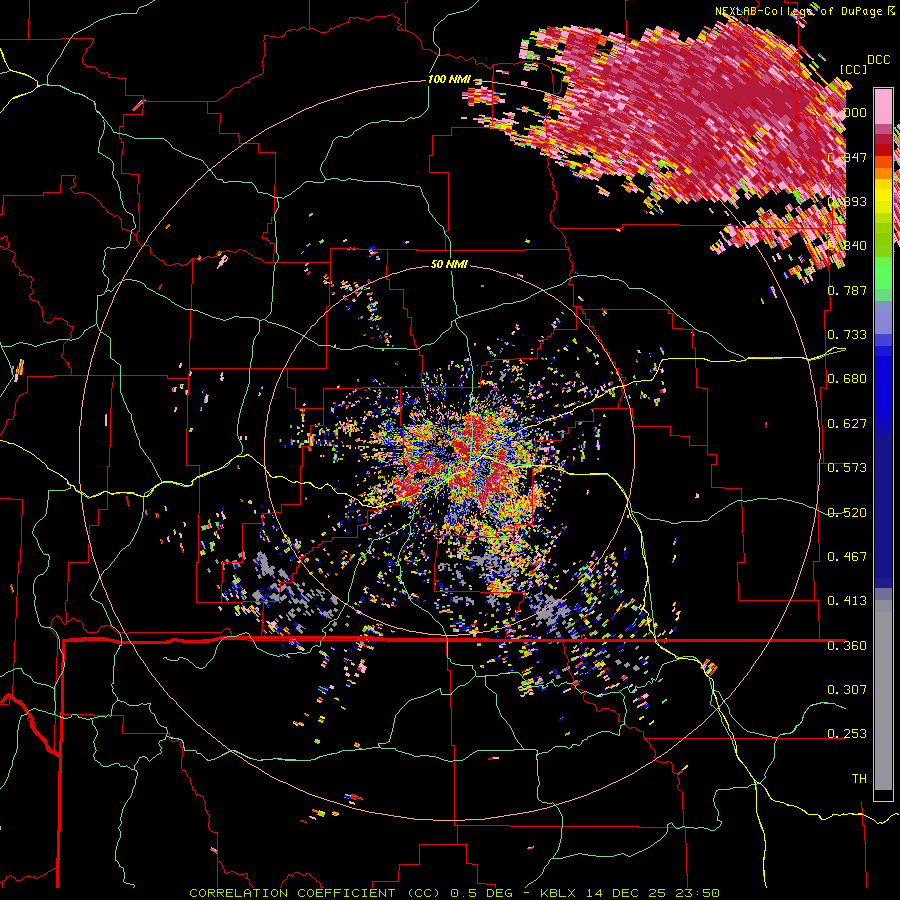Viewport: 900px width, 900px height.
Task: Click the KBLX radar site center point
Action: coord(451,449)
